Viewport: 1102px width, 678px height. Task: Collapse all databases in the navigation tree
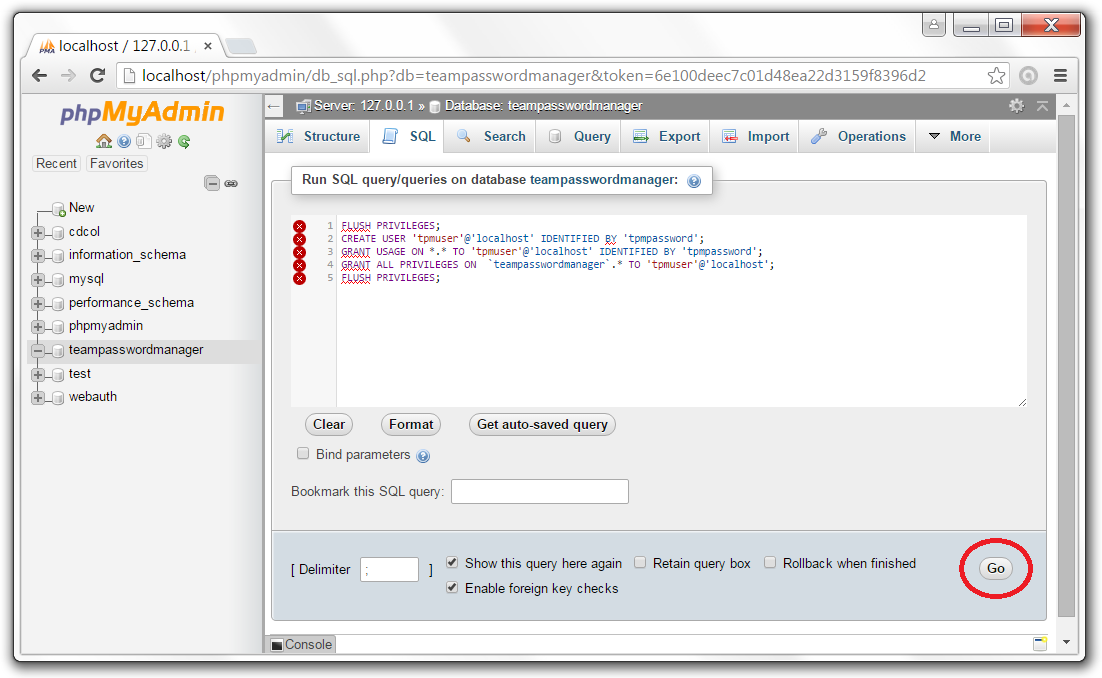tap(212, 183)
